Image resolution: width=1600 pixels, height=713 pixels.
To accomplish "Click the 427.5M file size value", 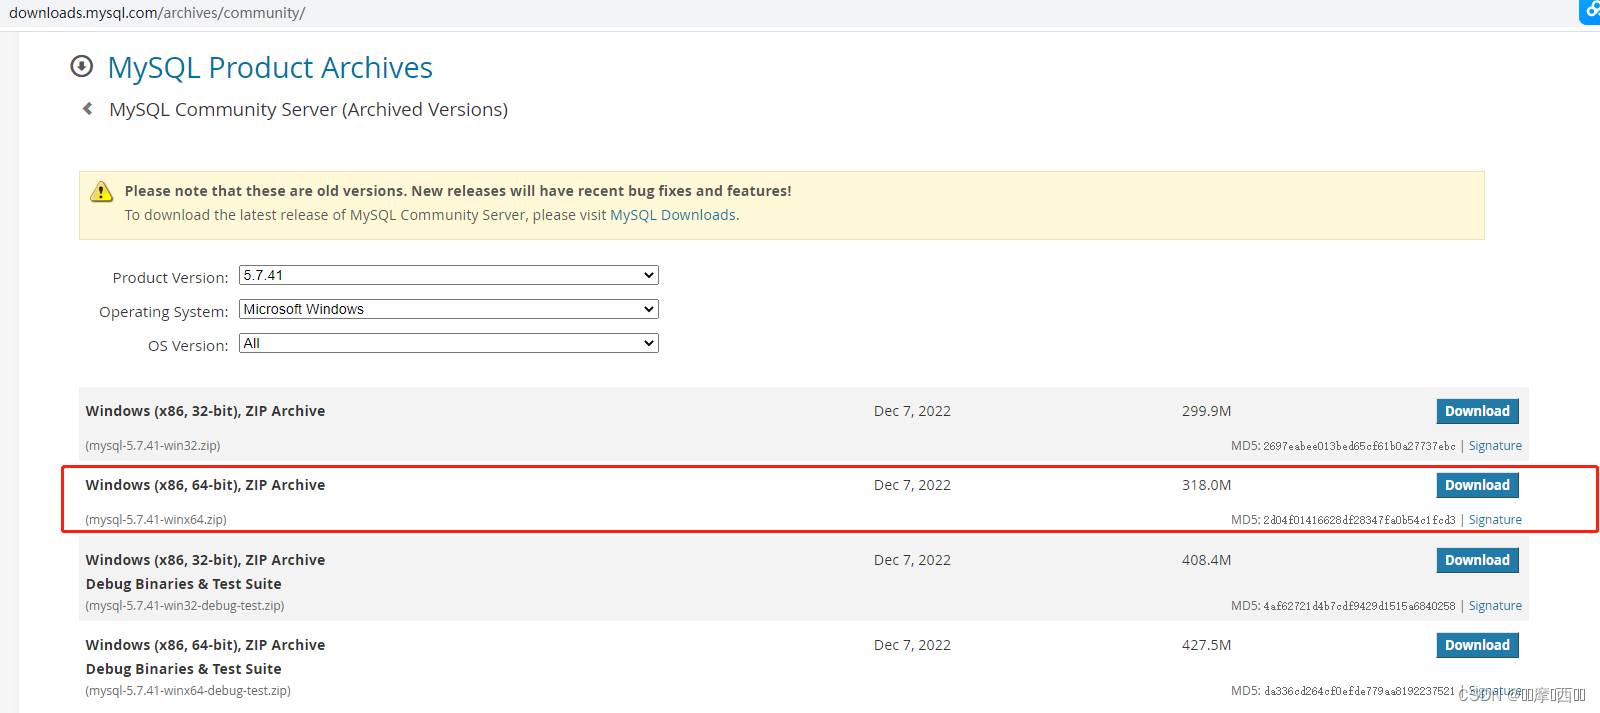I will click(x=1206, y=645).
